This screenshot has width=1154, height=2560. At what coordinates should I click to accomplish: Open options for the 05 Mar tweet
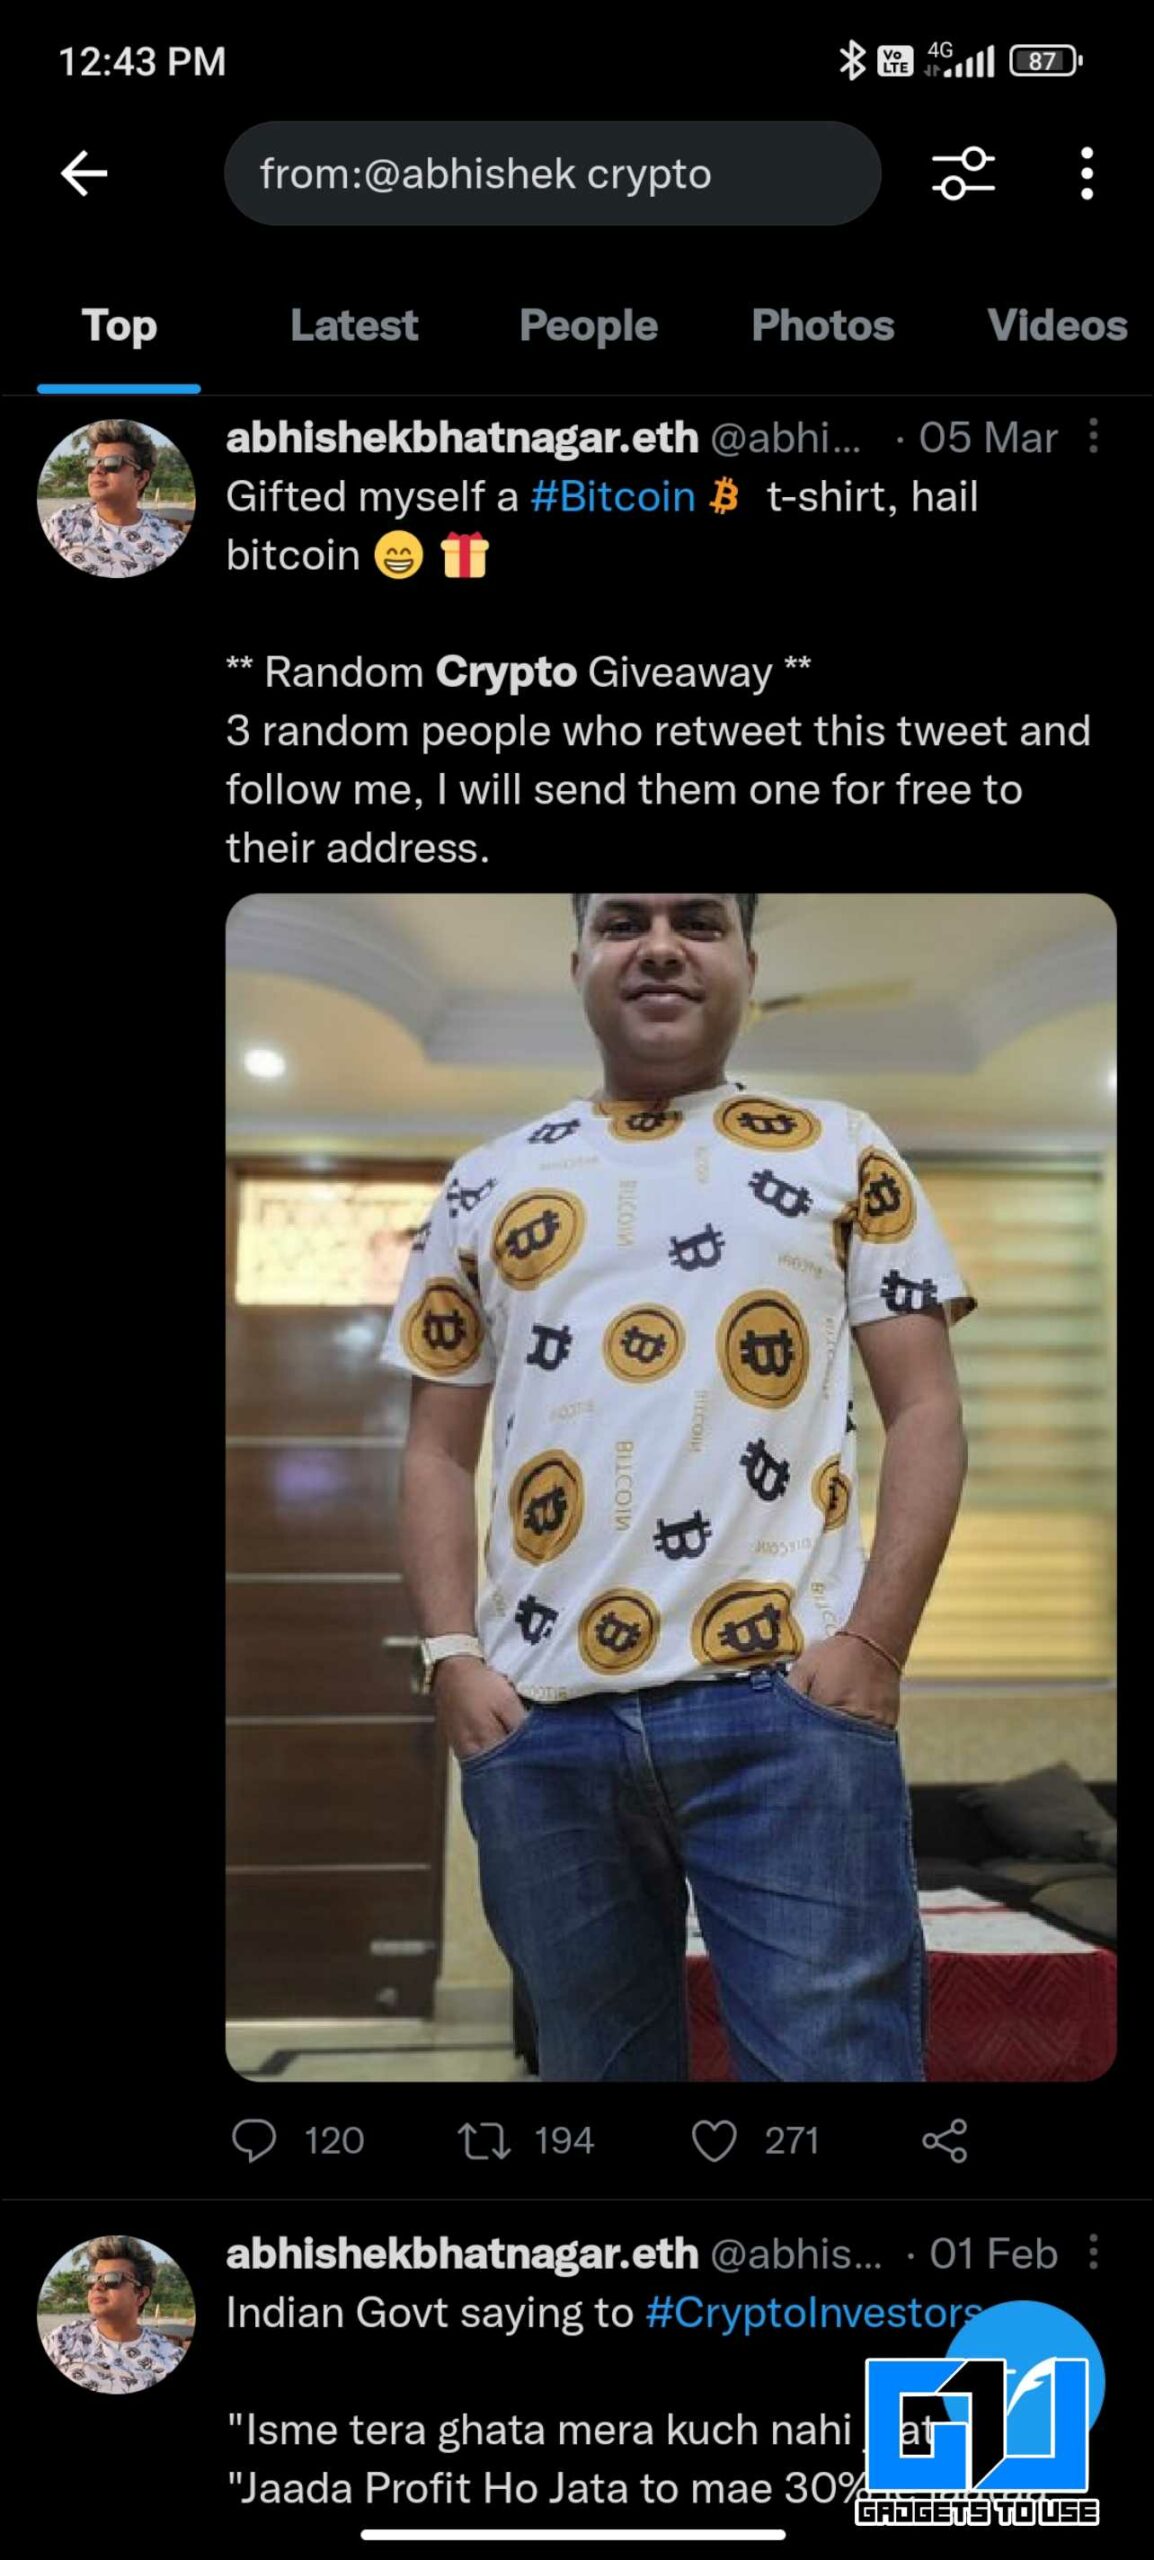tap(1094, 437)
